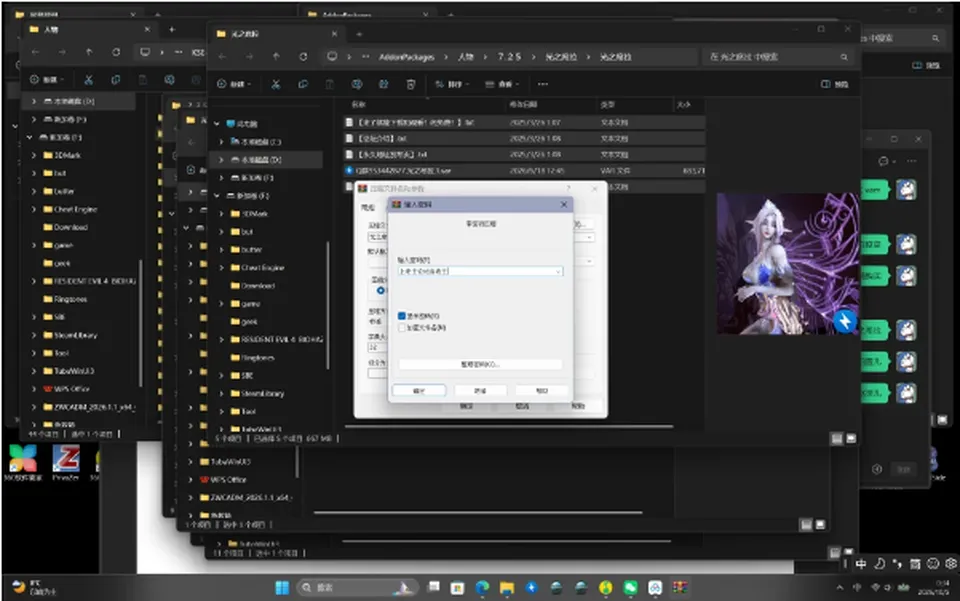
Task: Click the up-one-level arrow in front Explorer
Action: point(276,57)
